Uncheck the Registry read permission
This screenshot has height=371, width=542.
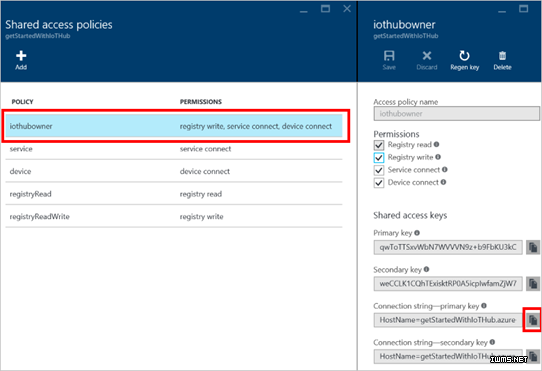click(x=379, y=145)
